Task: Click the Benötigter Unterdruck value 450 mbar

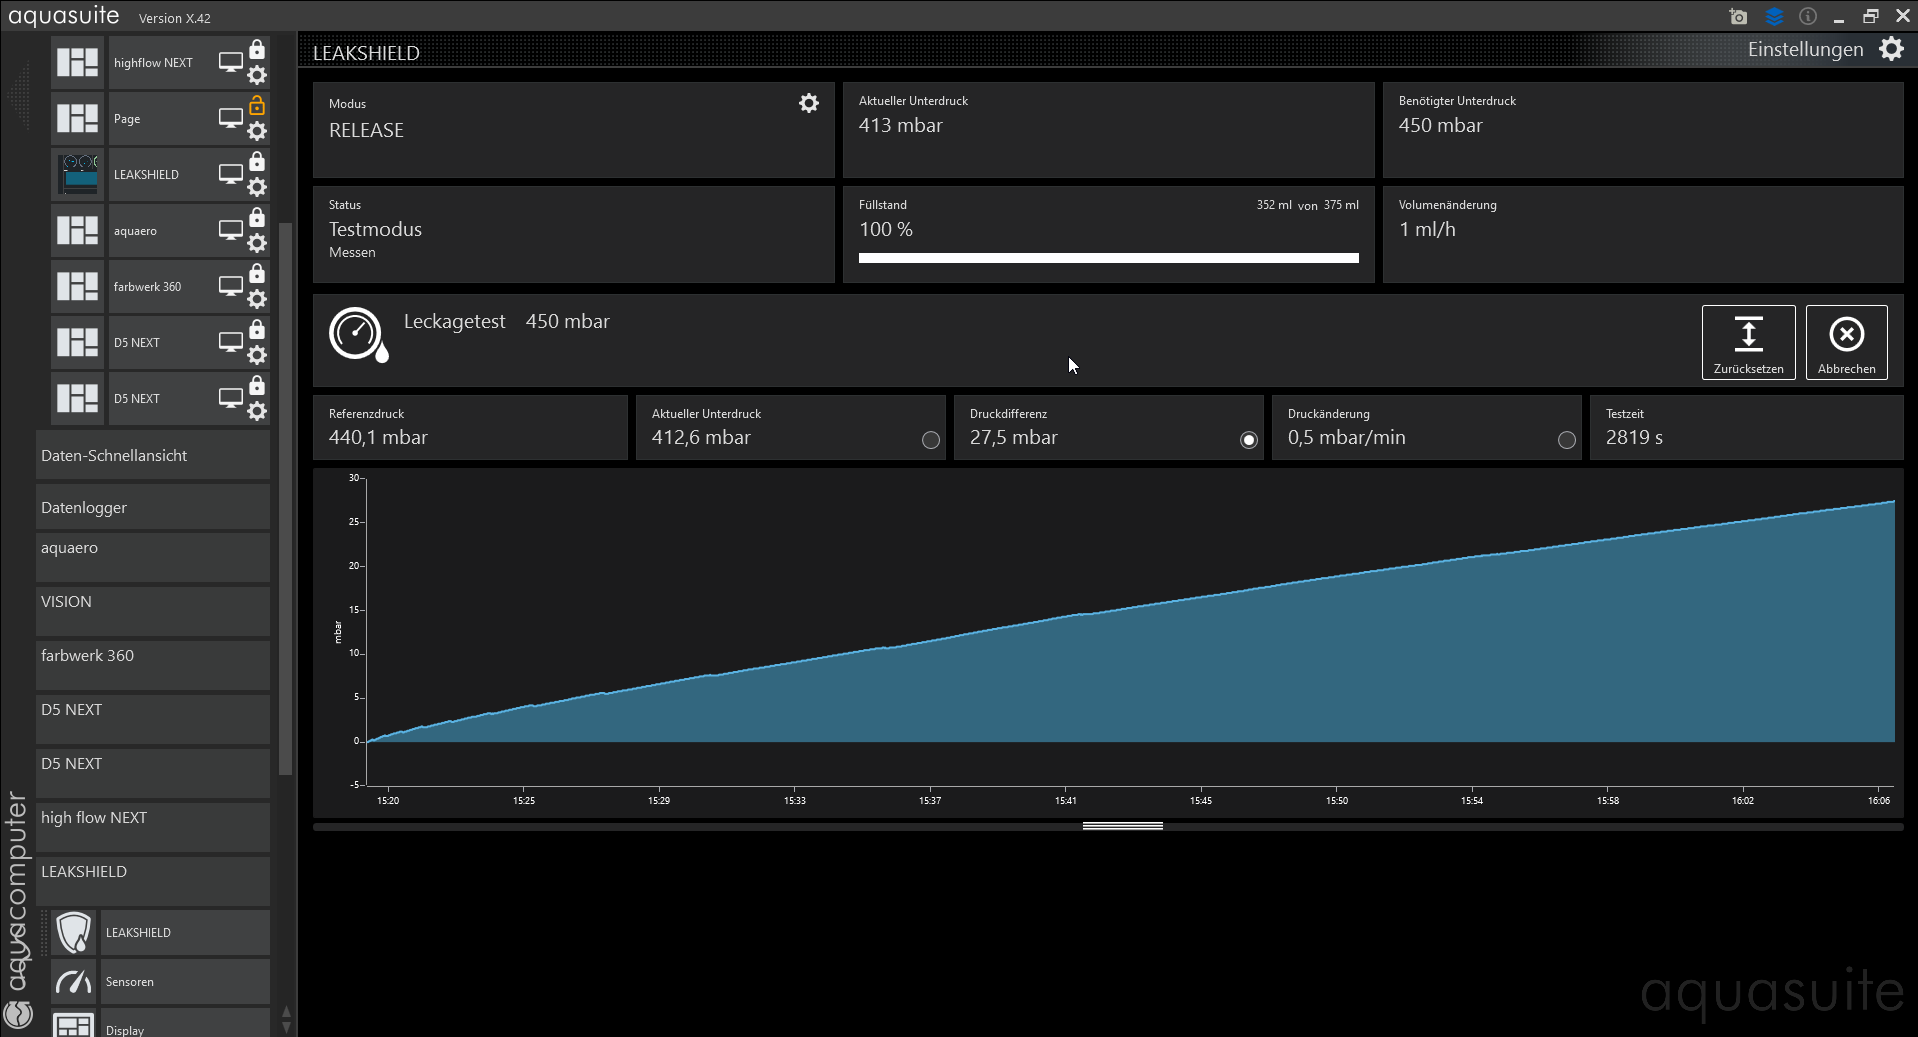Action: [x=1440, y=125]
